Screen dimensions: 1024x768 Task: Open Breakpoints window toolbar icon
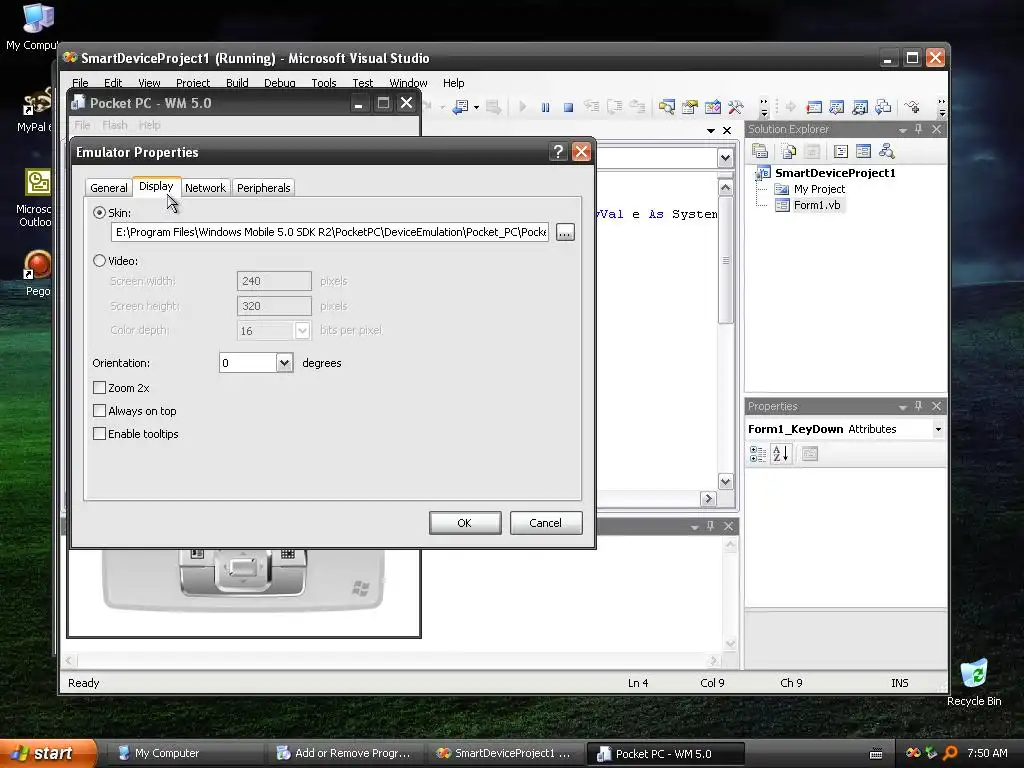point(814,107)
